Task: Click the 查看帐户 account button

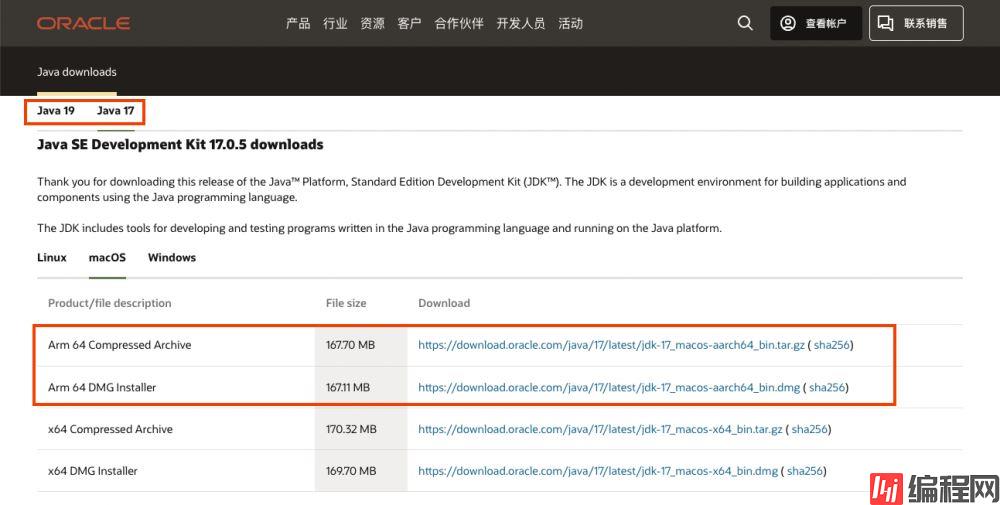Action: (x=816, y=23)
